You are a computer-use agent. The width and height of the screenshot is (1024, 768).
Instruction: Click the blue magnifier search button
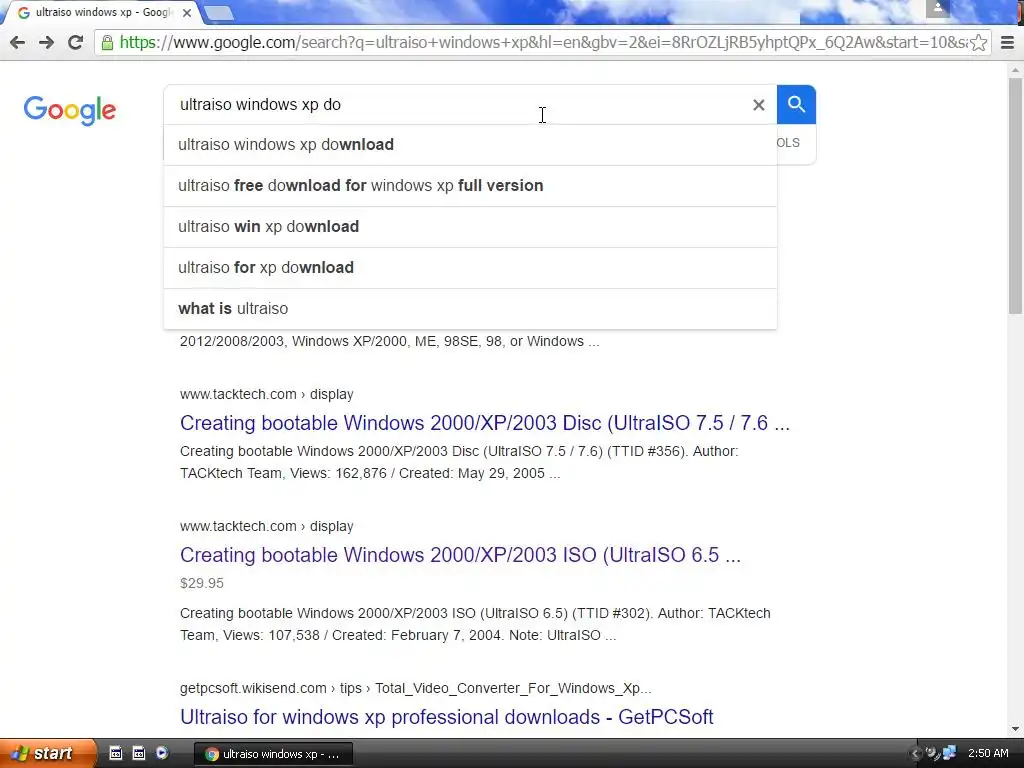coord(796,104)
